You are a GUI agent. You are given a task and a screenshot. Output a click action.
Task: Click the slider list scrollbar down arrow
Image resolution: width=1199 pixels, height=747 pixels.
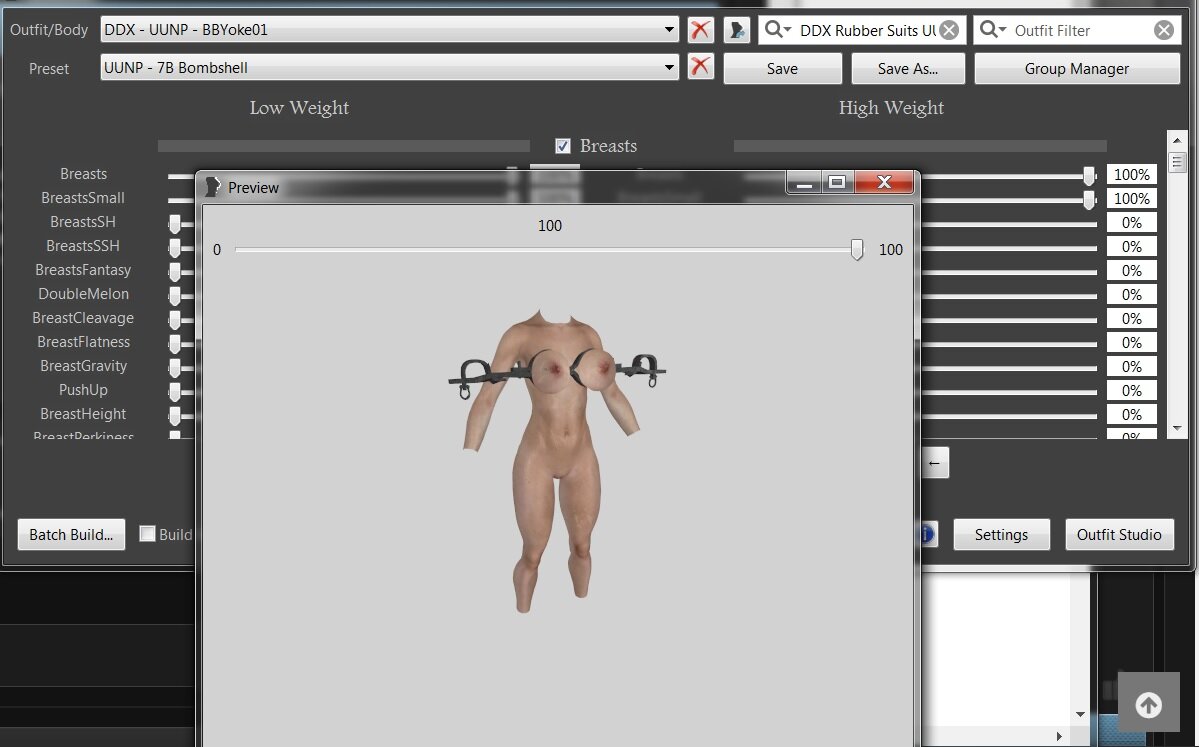[1177, 428]
